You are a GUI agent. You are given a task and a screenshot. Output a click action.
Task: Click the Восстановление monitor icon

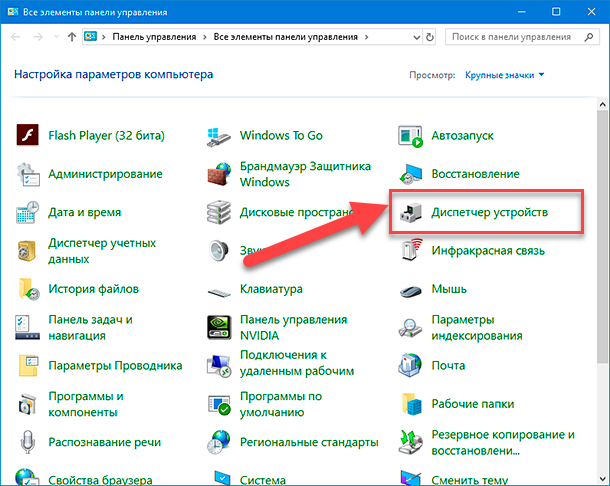point(410,174)
